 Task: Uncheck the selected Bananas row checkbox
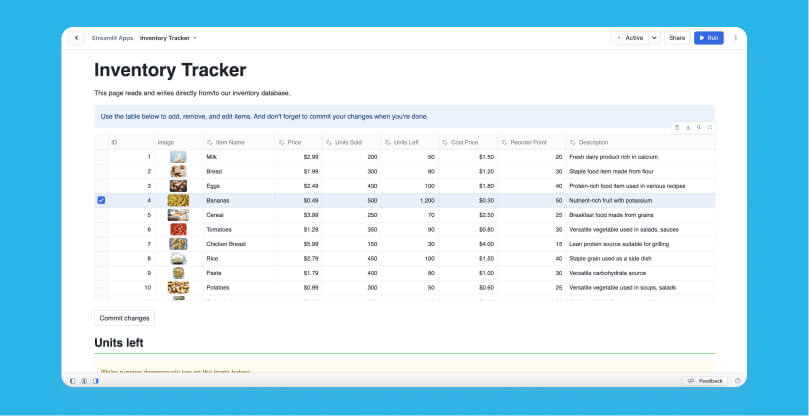click(x=101, y=200)
